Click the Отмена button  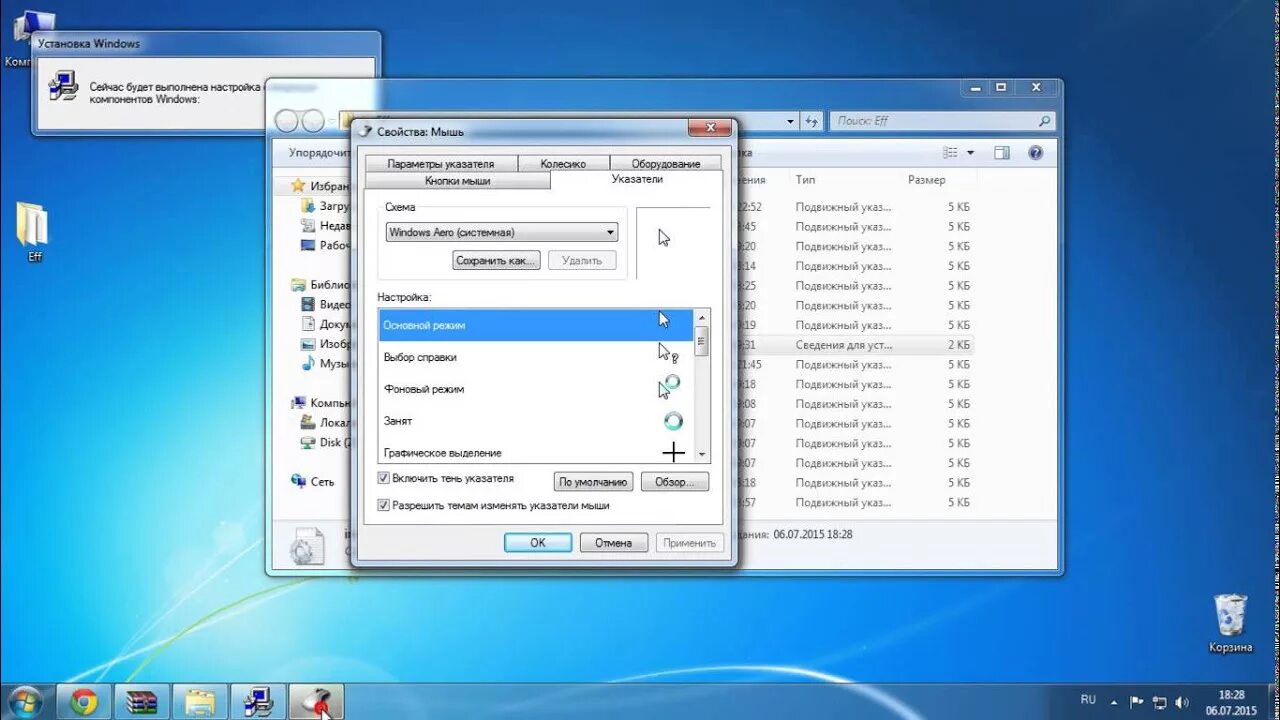click(x=614, y=543)
